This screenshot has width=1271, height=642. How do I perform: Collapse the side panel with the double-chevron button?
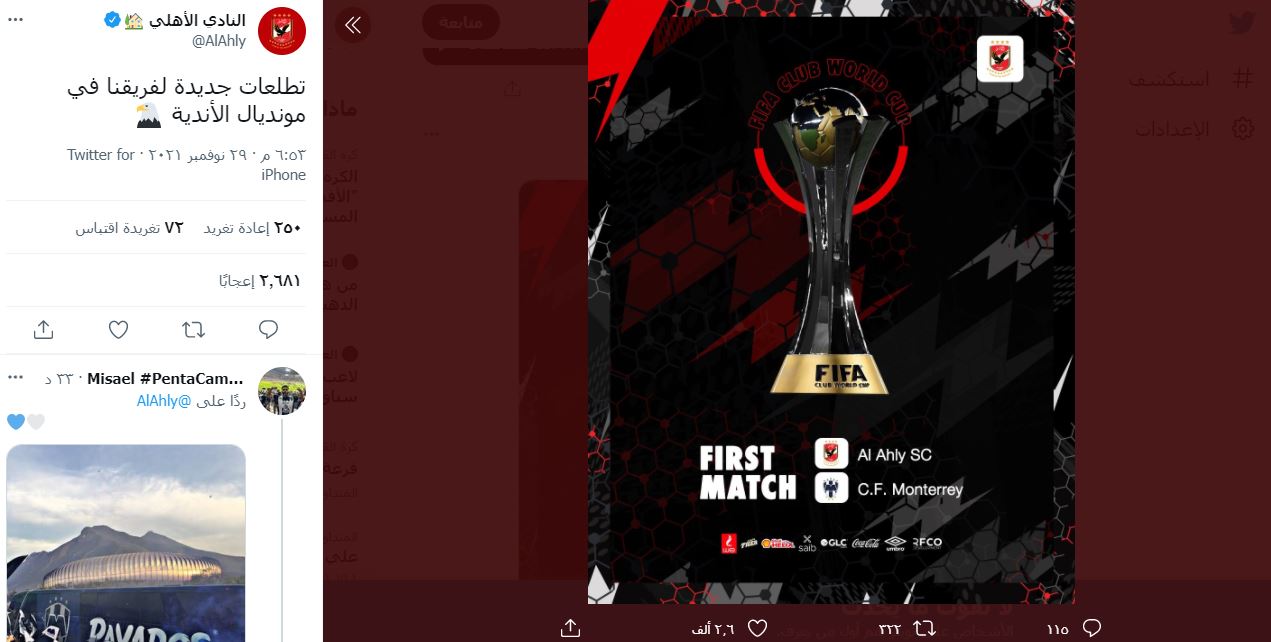[x=352, y=25]
